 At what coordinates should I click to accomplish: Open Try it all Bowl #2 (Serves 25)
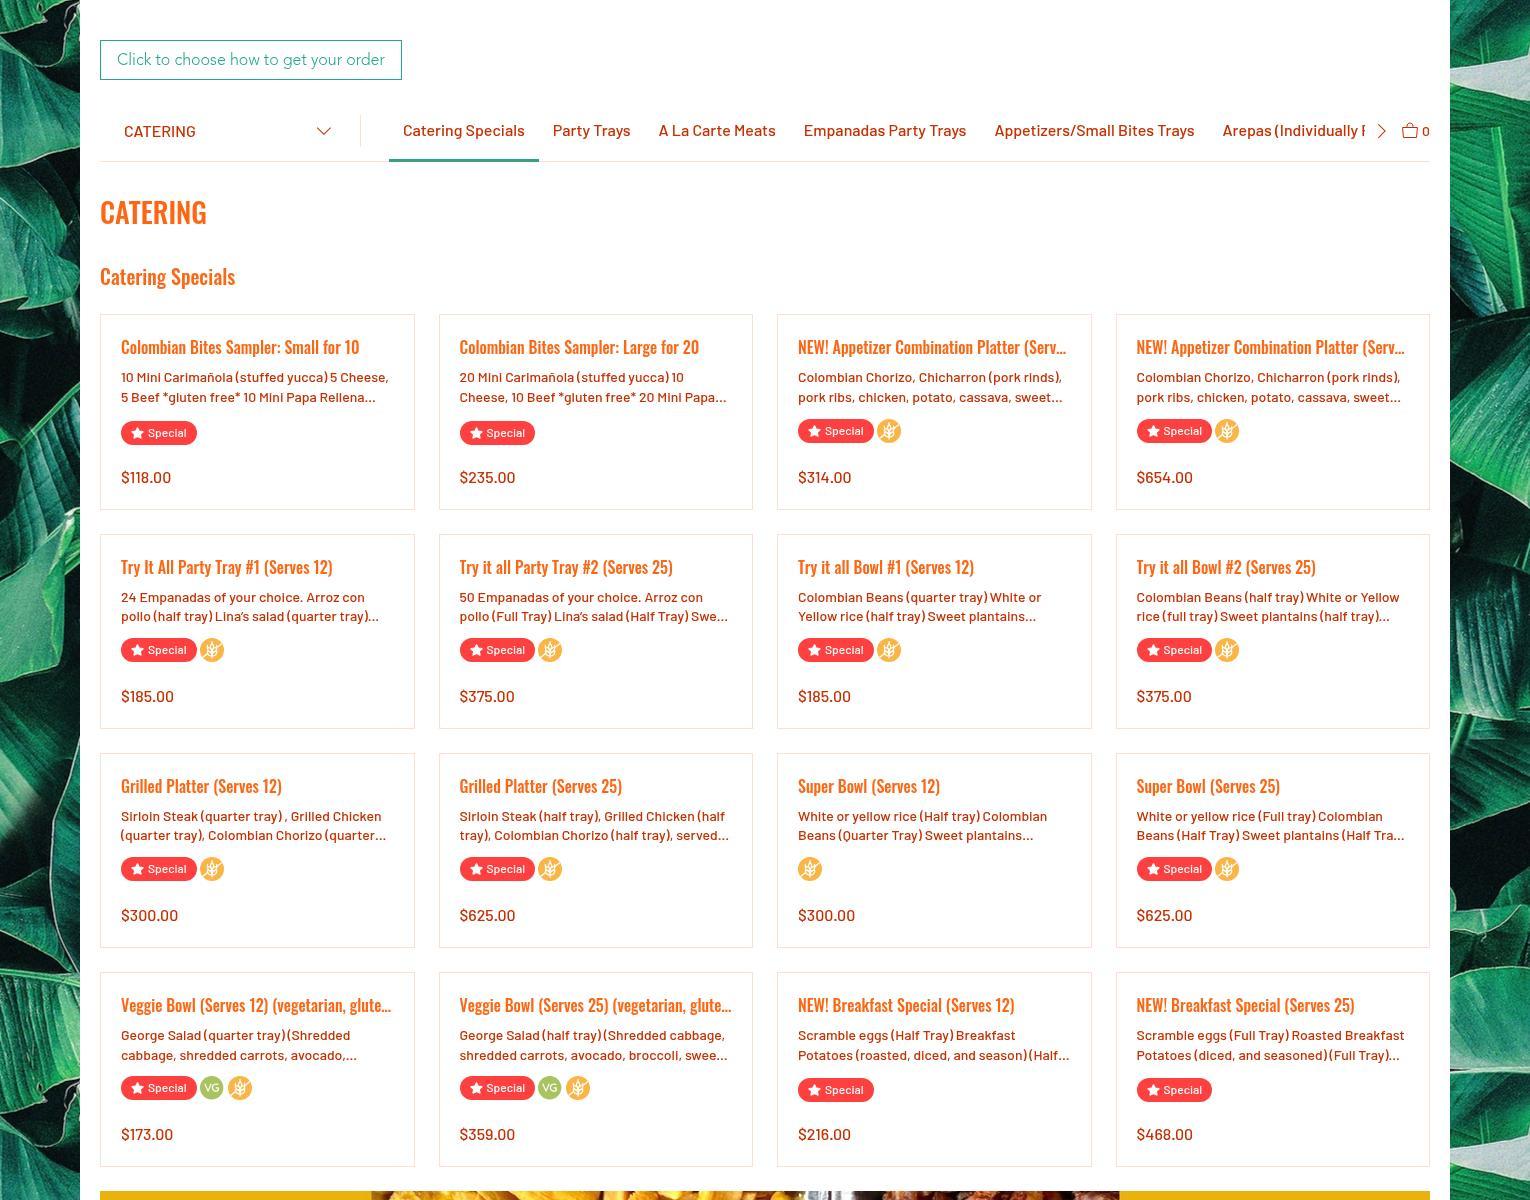pyautogui.click(x=1225, y=568)
